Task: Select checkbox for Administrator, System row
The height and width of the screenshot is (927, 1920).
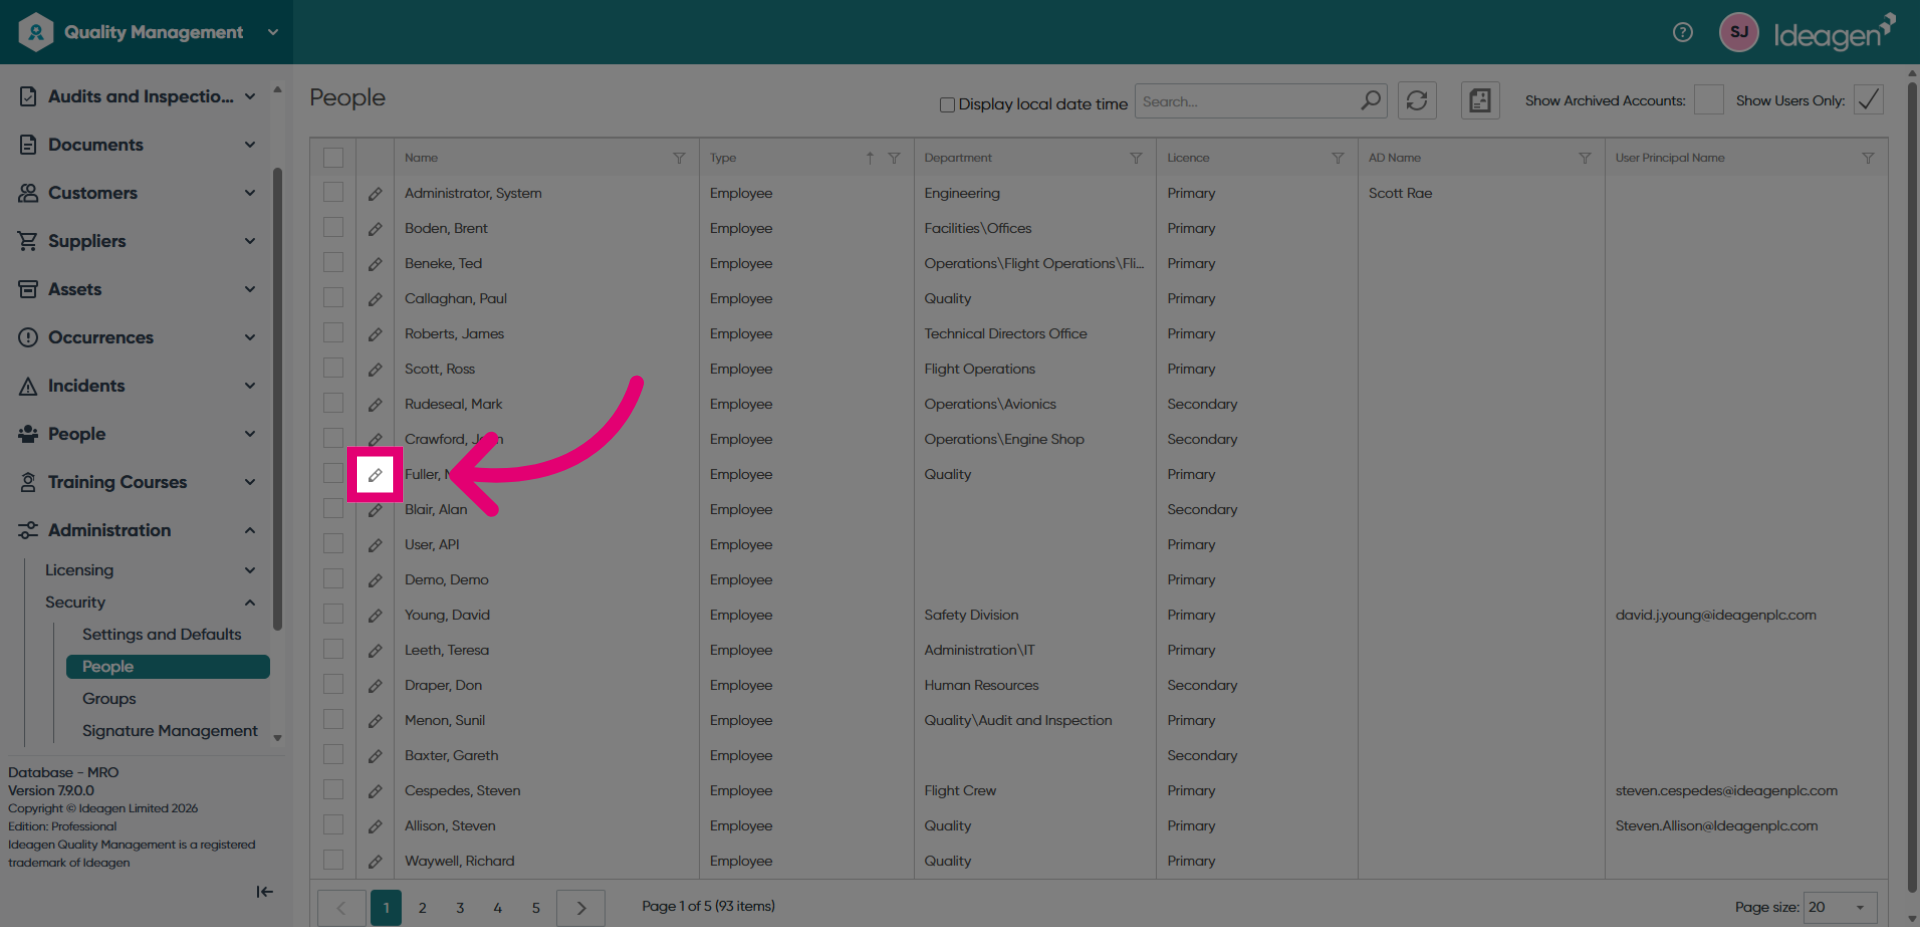Action: [x=333, y=192]
